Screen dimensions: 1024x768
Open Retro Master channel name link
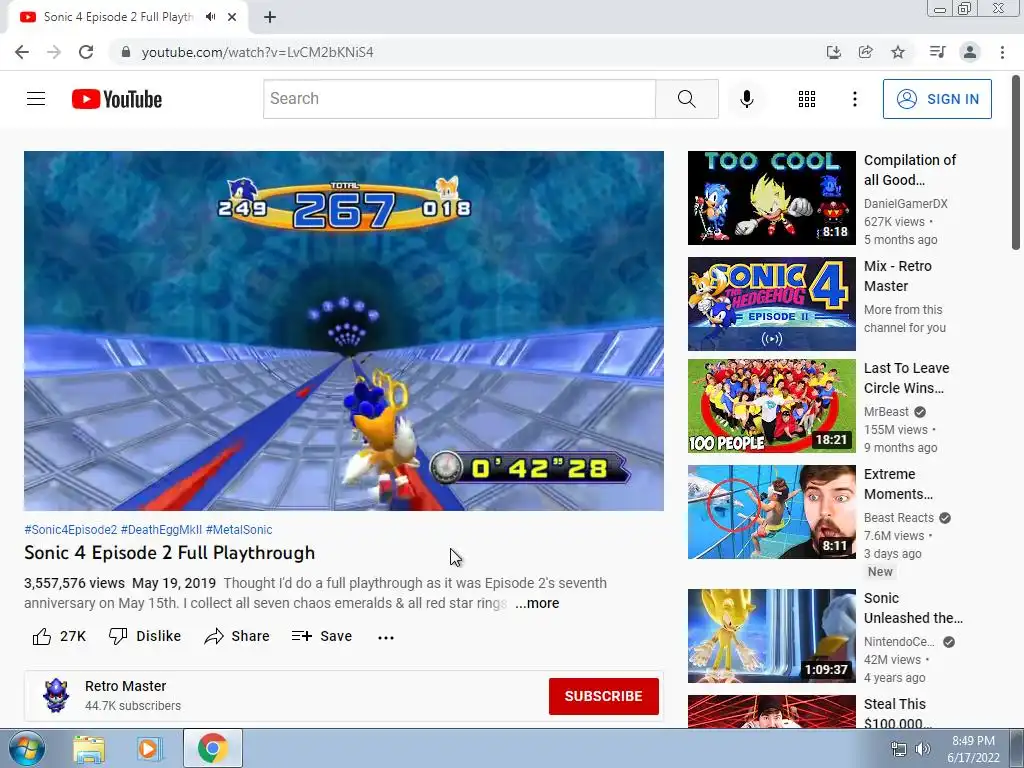pos(125,686)
